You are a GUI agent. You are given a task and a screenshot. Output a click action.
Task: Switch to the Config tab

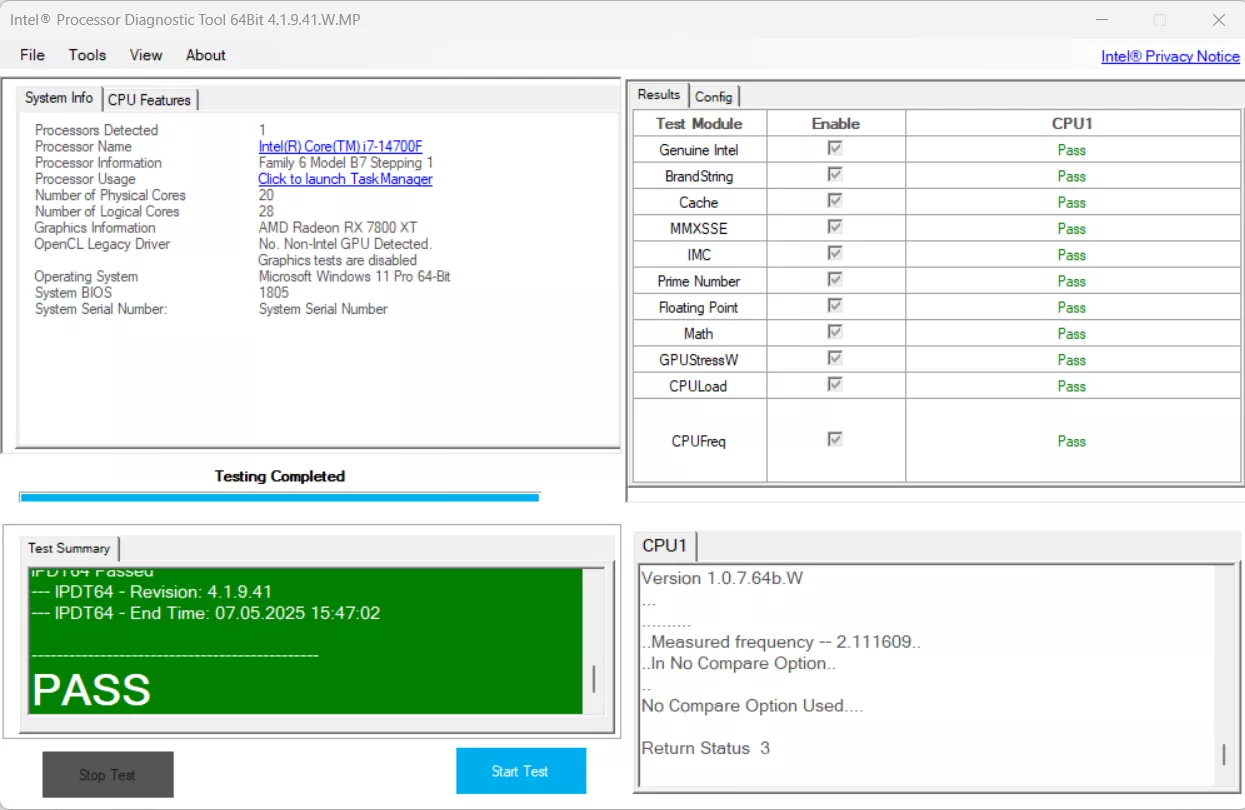tap(714, 96)
